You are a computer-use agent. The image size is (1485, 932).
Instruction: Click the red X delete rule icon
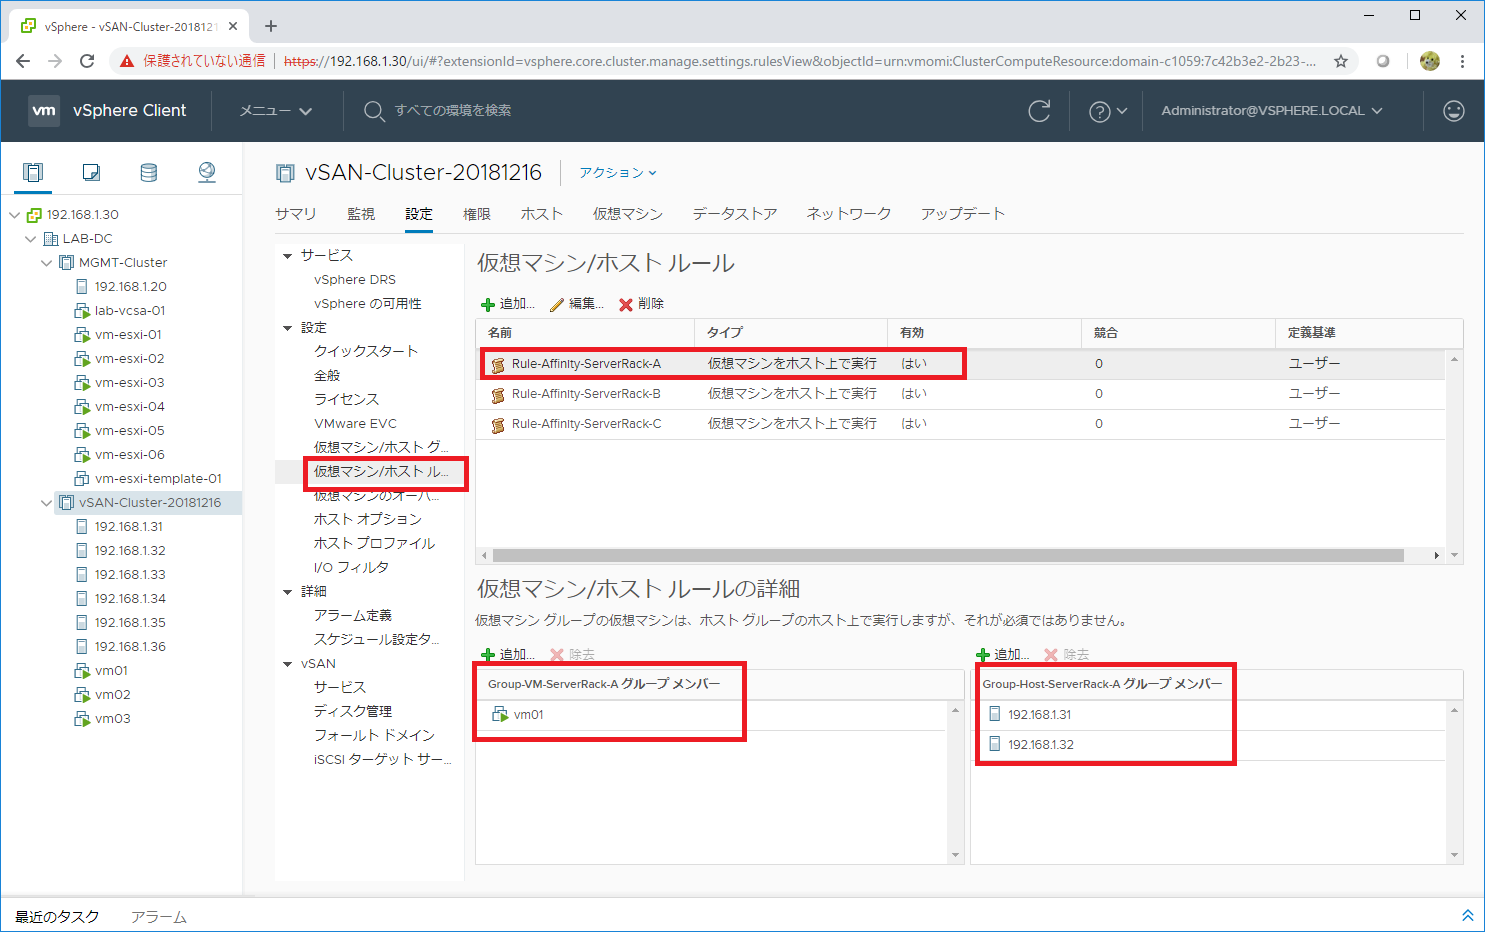point(626,304)
